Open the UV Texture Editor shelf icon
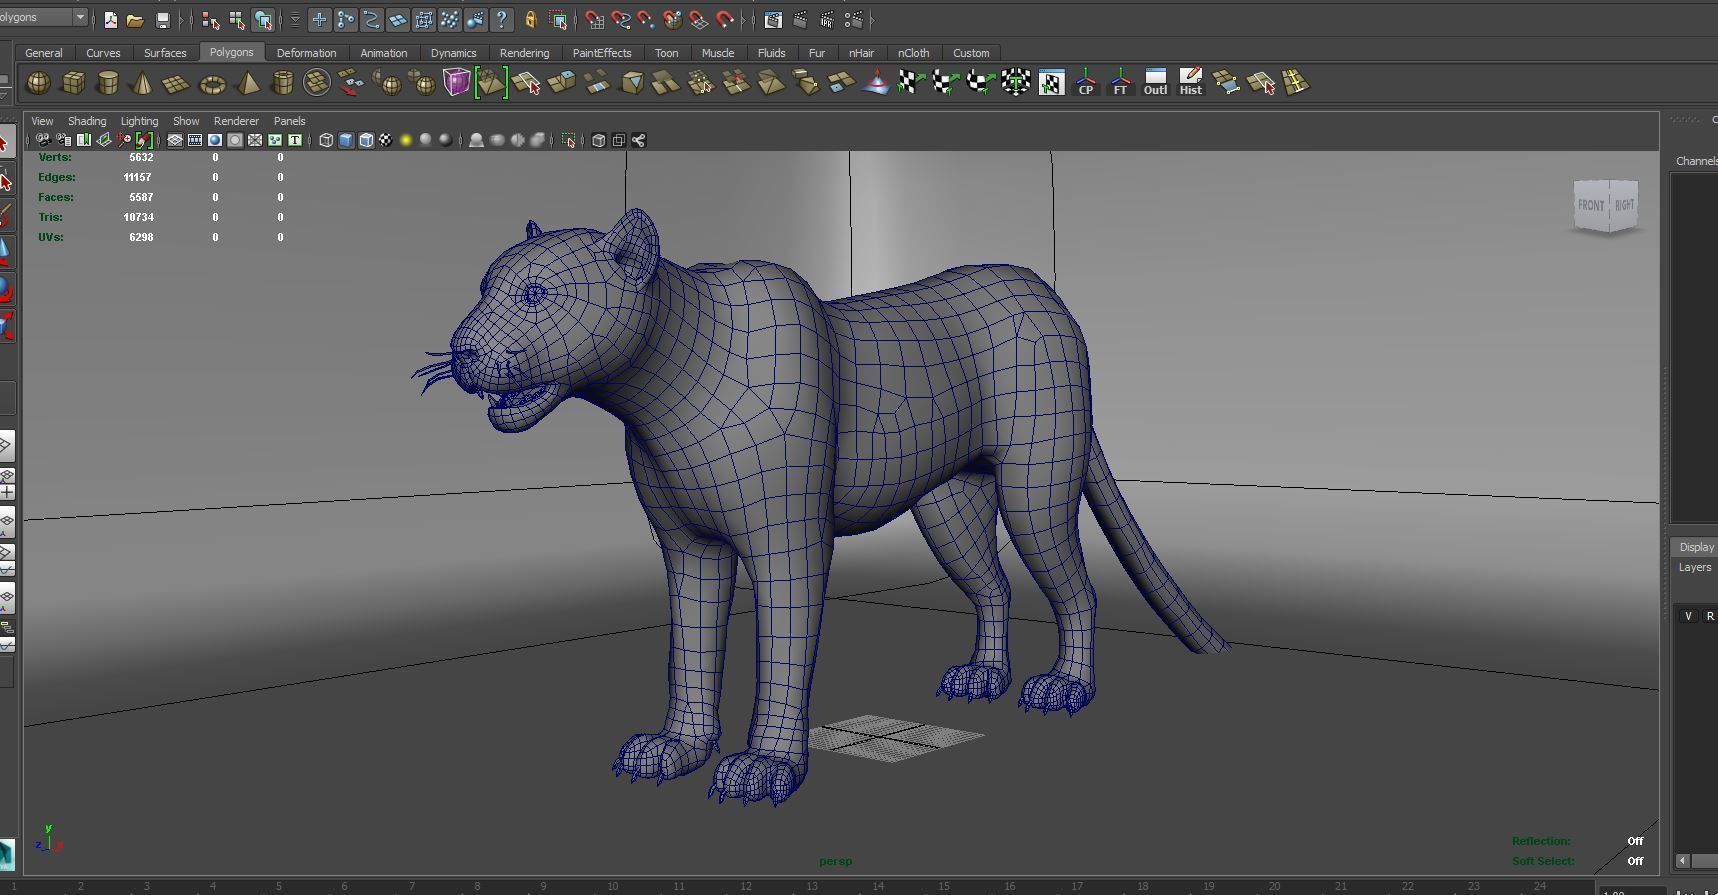This screenshot has width=1718, height=895. pos(1051,83)
